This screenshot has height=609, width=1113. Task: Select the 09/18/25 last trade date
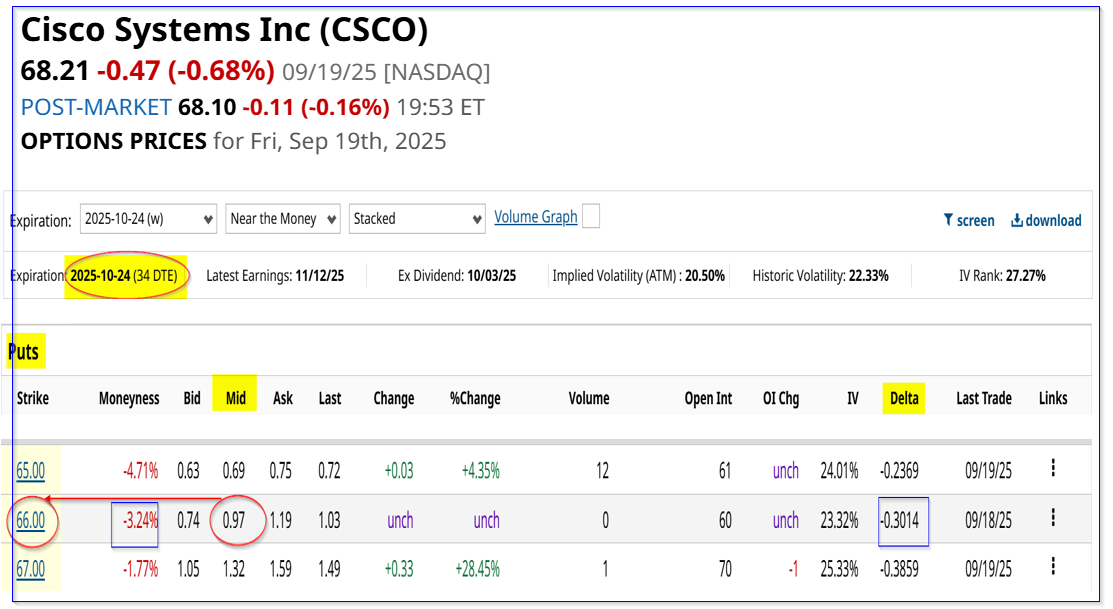coord(988,520)
